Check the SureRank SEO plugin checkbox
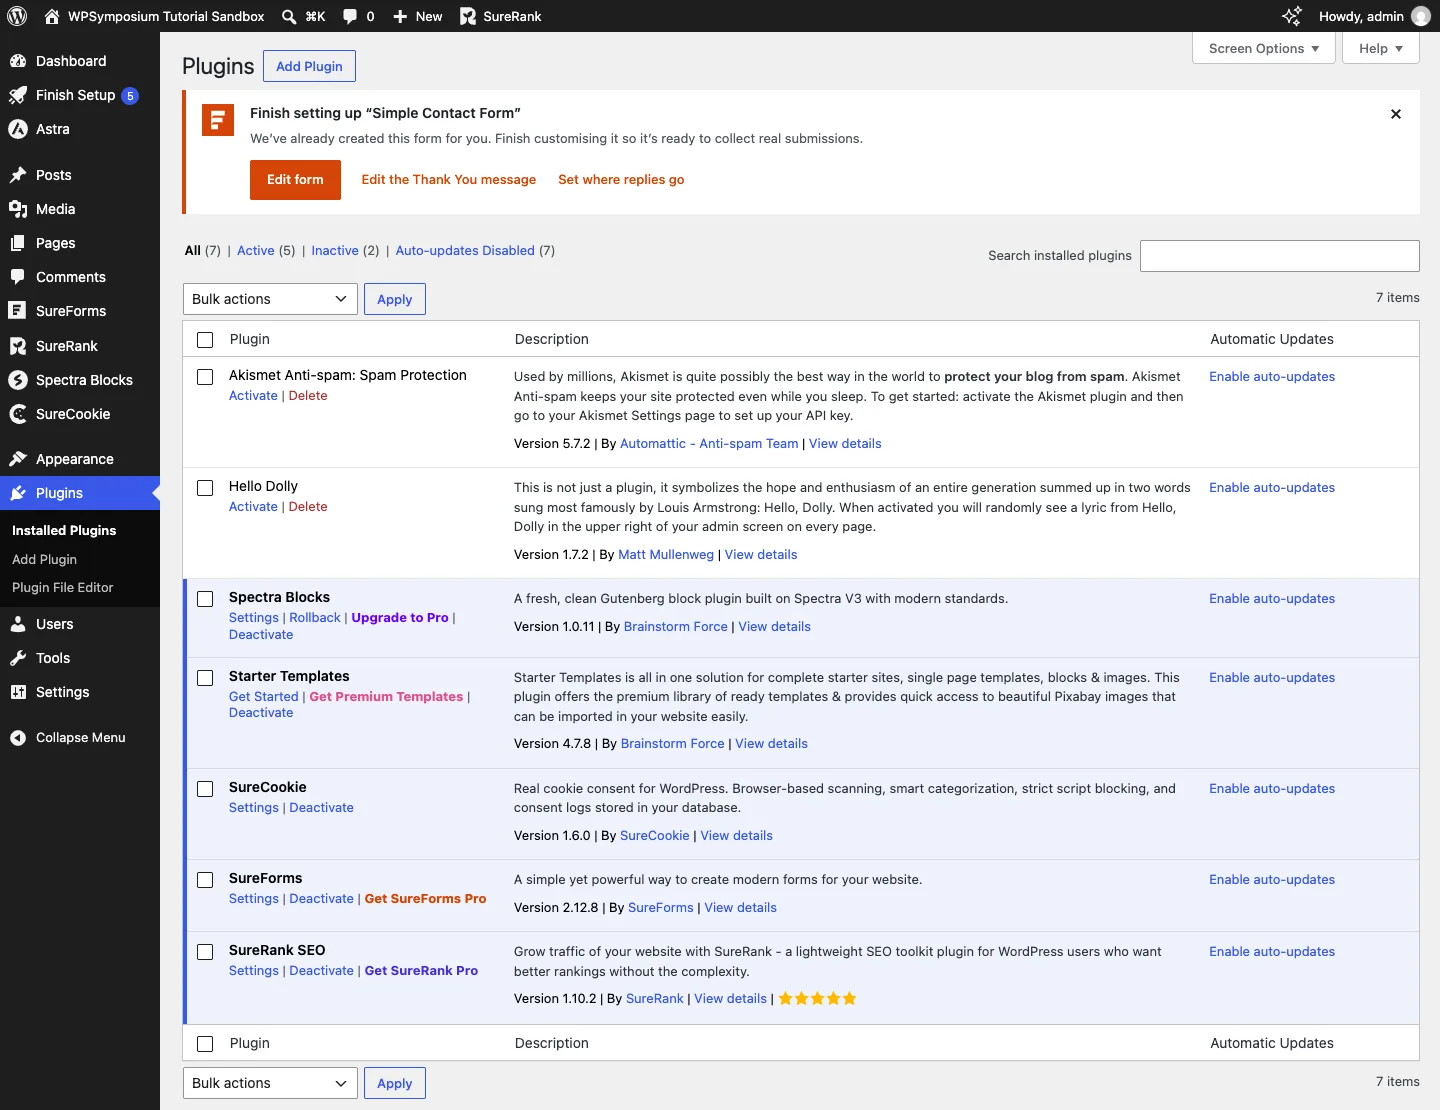This screenshot has width=1440, height=1110. click(205, 952)
